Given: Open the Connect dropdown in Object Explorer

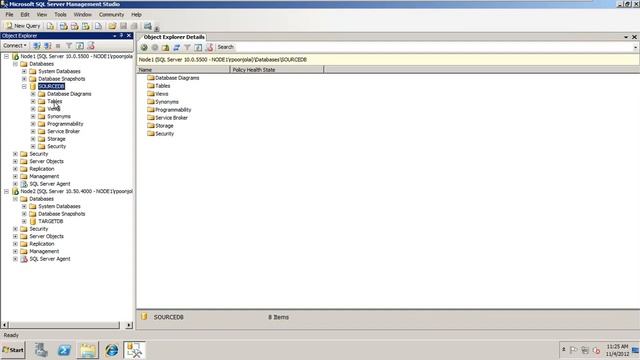Looking at the screenshot, I should (x=15, y=46).
